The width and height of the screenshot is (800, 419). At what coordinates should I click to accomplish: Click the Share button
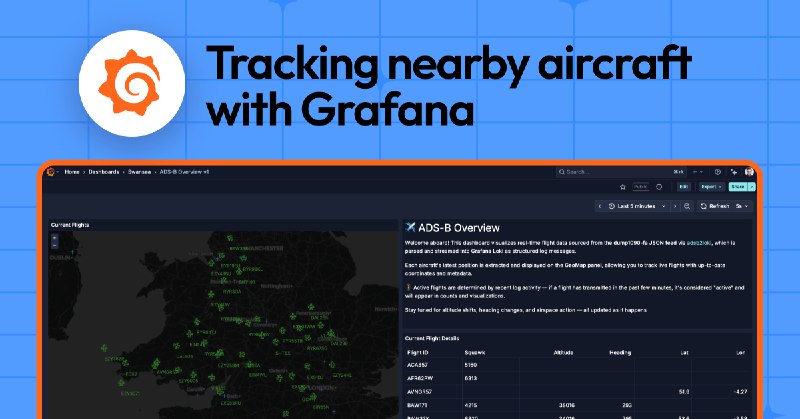738,187
